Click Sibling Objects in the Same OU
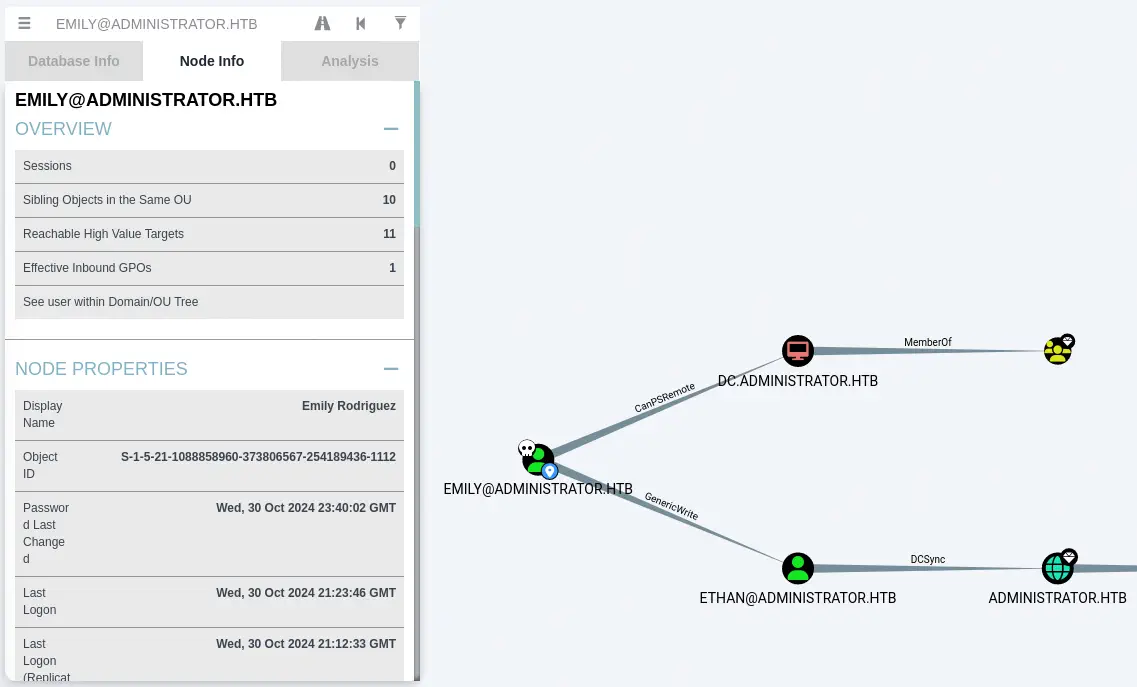The height and width of the screenshot is (687, 1137). coord(209,200)
